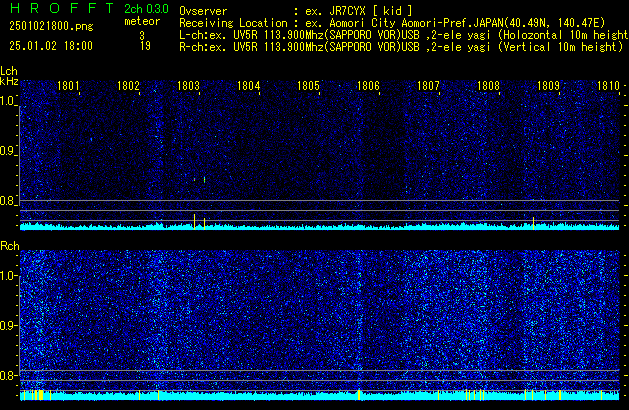Click the tallest yellow Lch spike before 1803

click(195, 221)
